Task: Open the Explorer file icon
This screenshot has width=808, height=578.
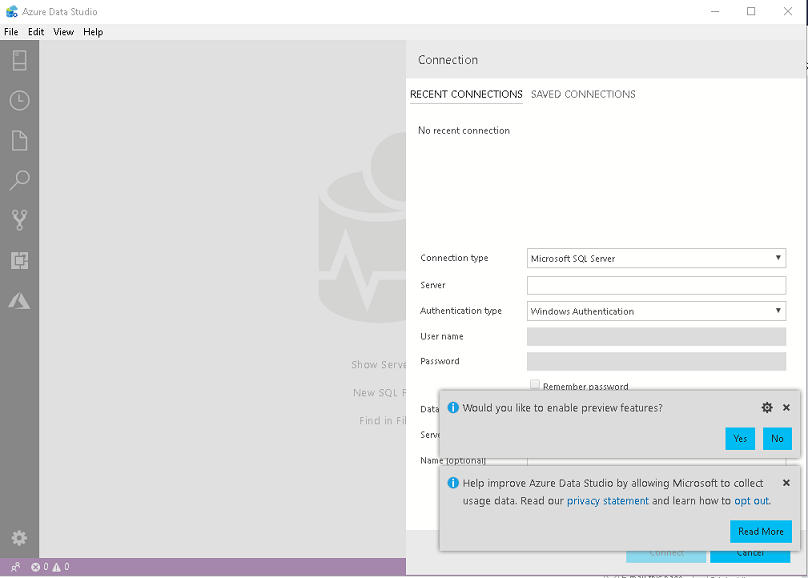Action: pyautogui.click(x=19, y=140)
